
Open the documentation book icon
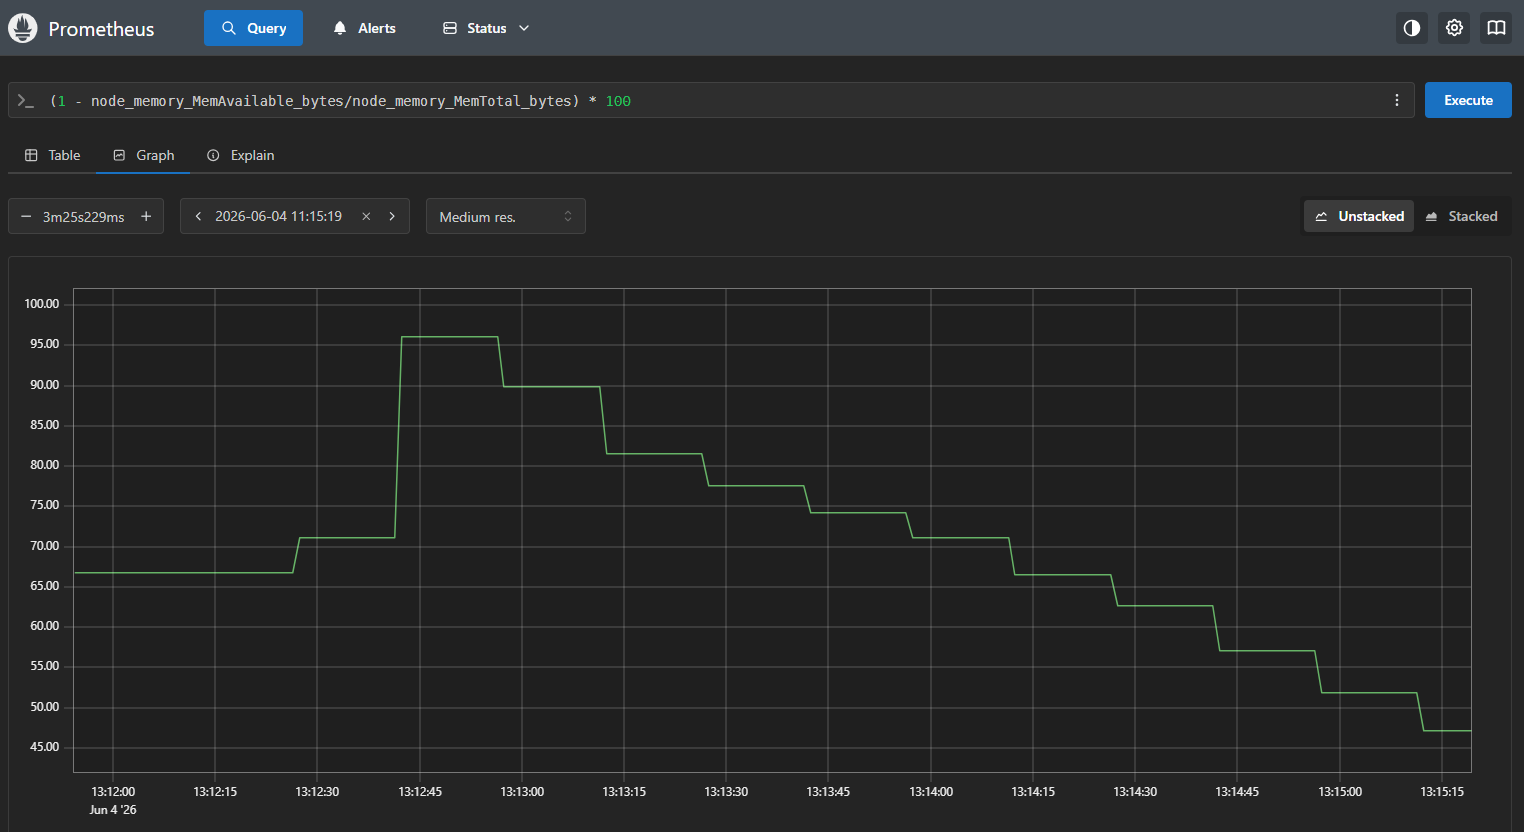pos(1496,28)
